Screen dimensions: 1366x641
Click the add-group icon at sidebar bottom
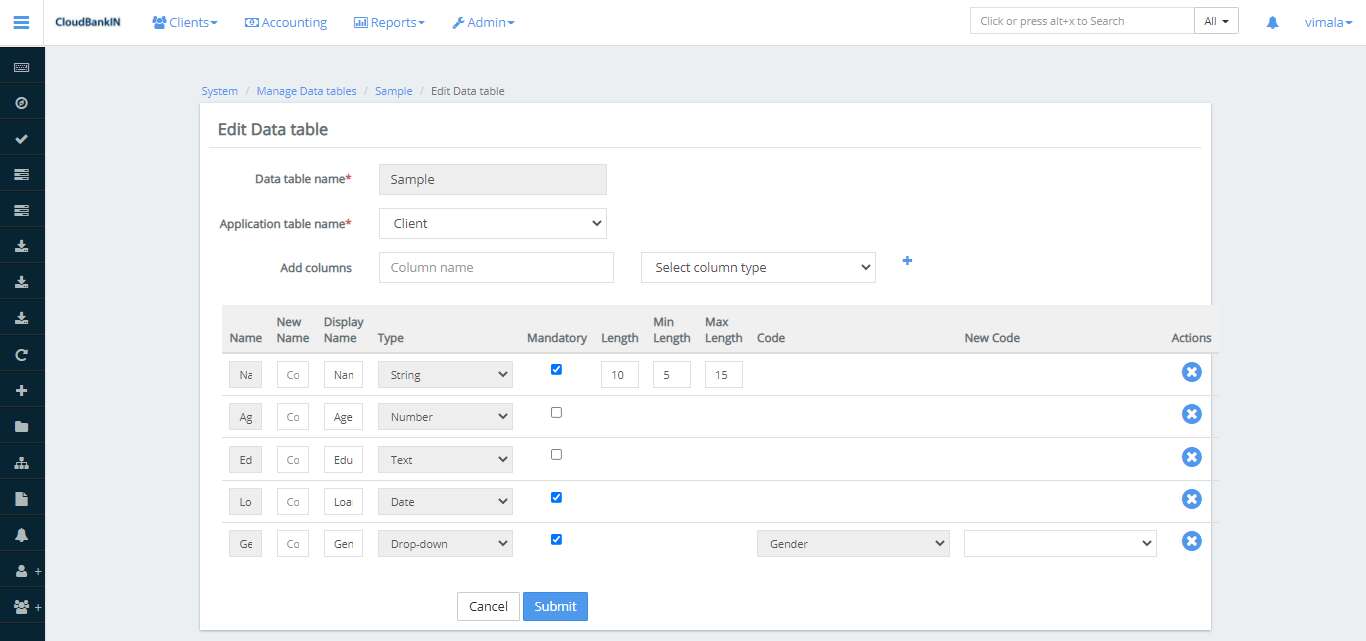19,607
